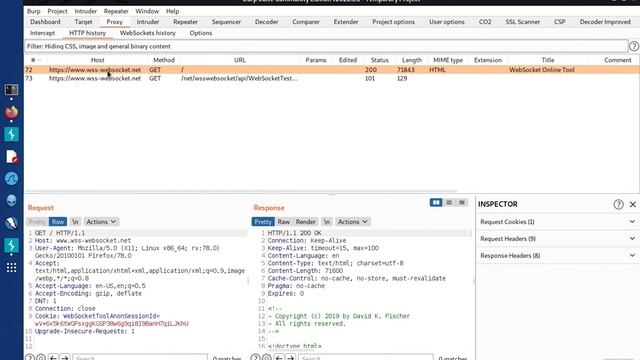Toggle Response Raw view

pyautogui.click(x=284, y=222)
